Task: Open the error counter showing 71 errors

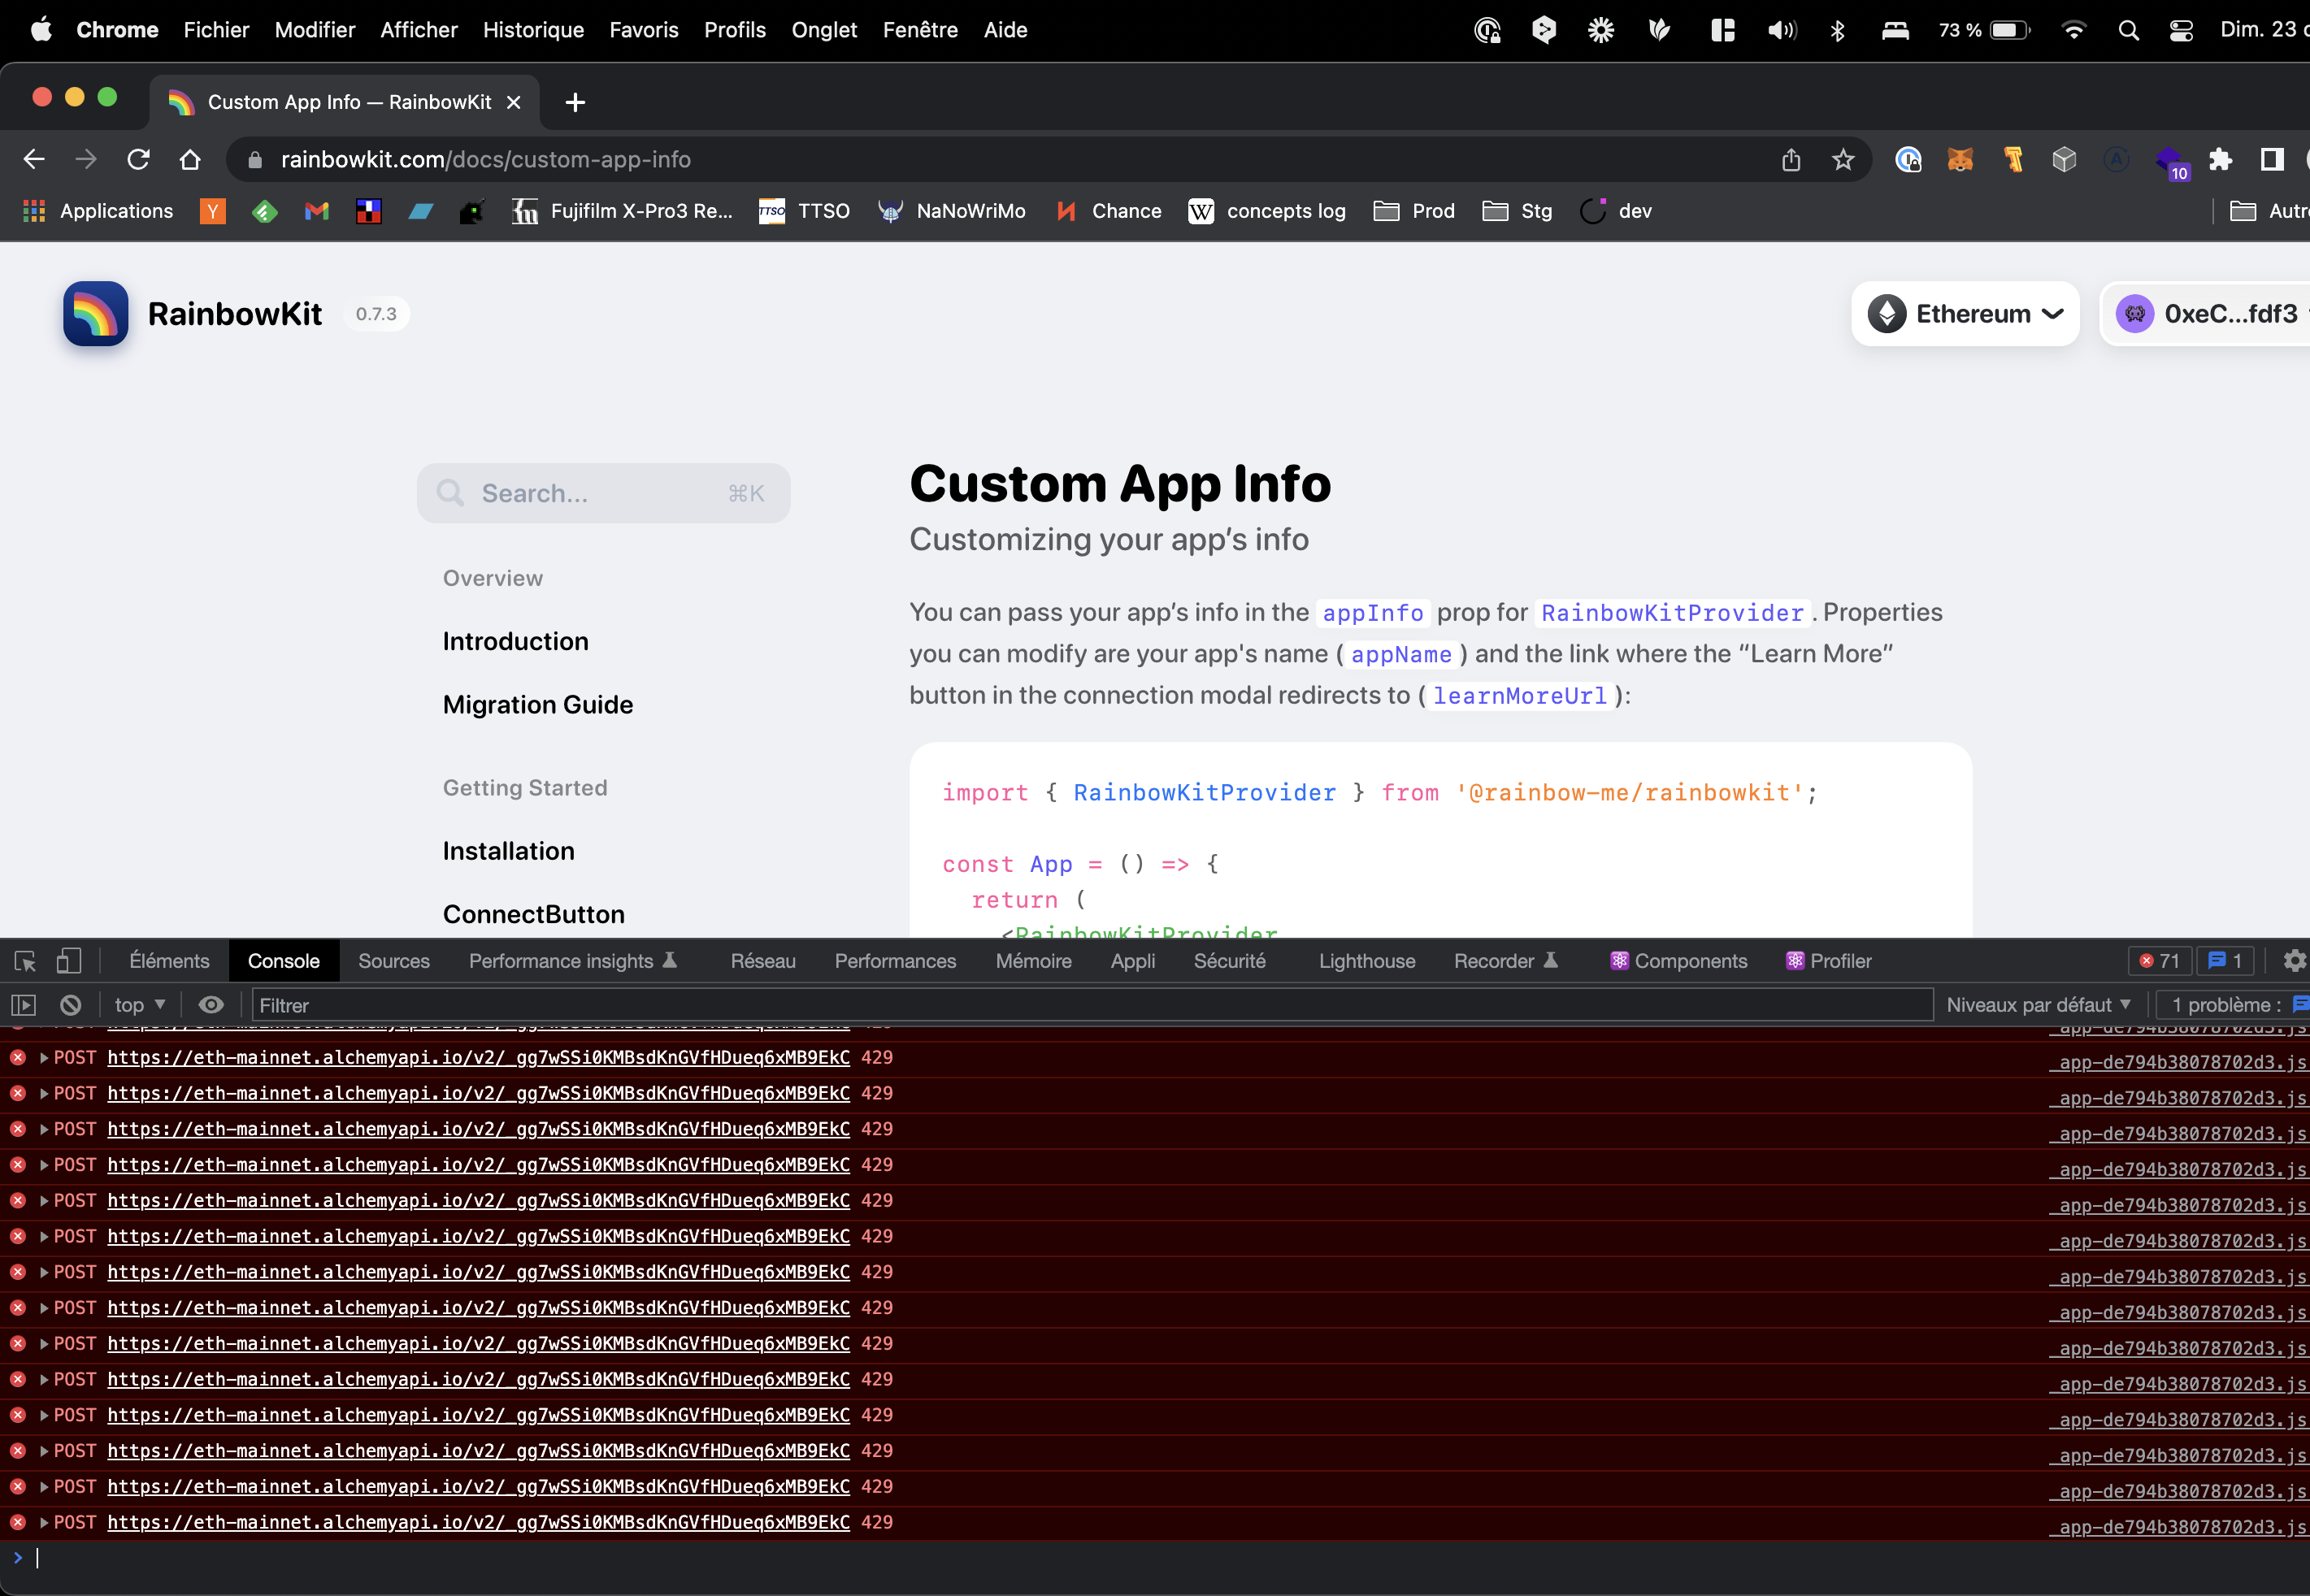Action: [x=2160, y=961]
